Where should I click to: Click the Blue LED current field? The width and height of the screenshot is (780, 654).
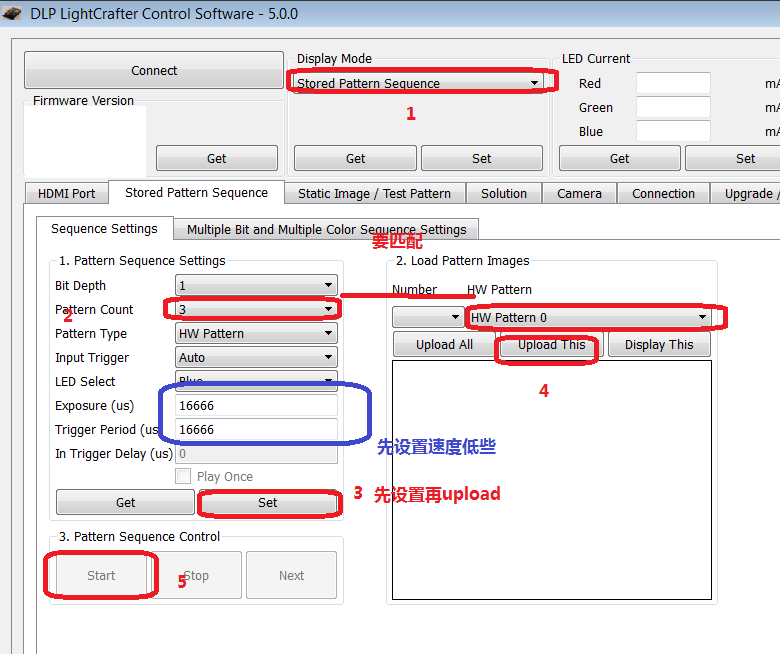click(673, 131)
